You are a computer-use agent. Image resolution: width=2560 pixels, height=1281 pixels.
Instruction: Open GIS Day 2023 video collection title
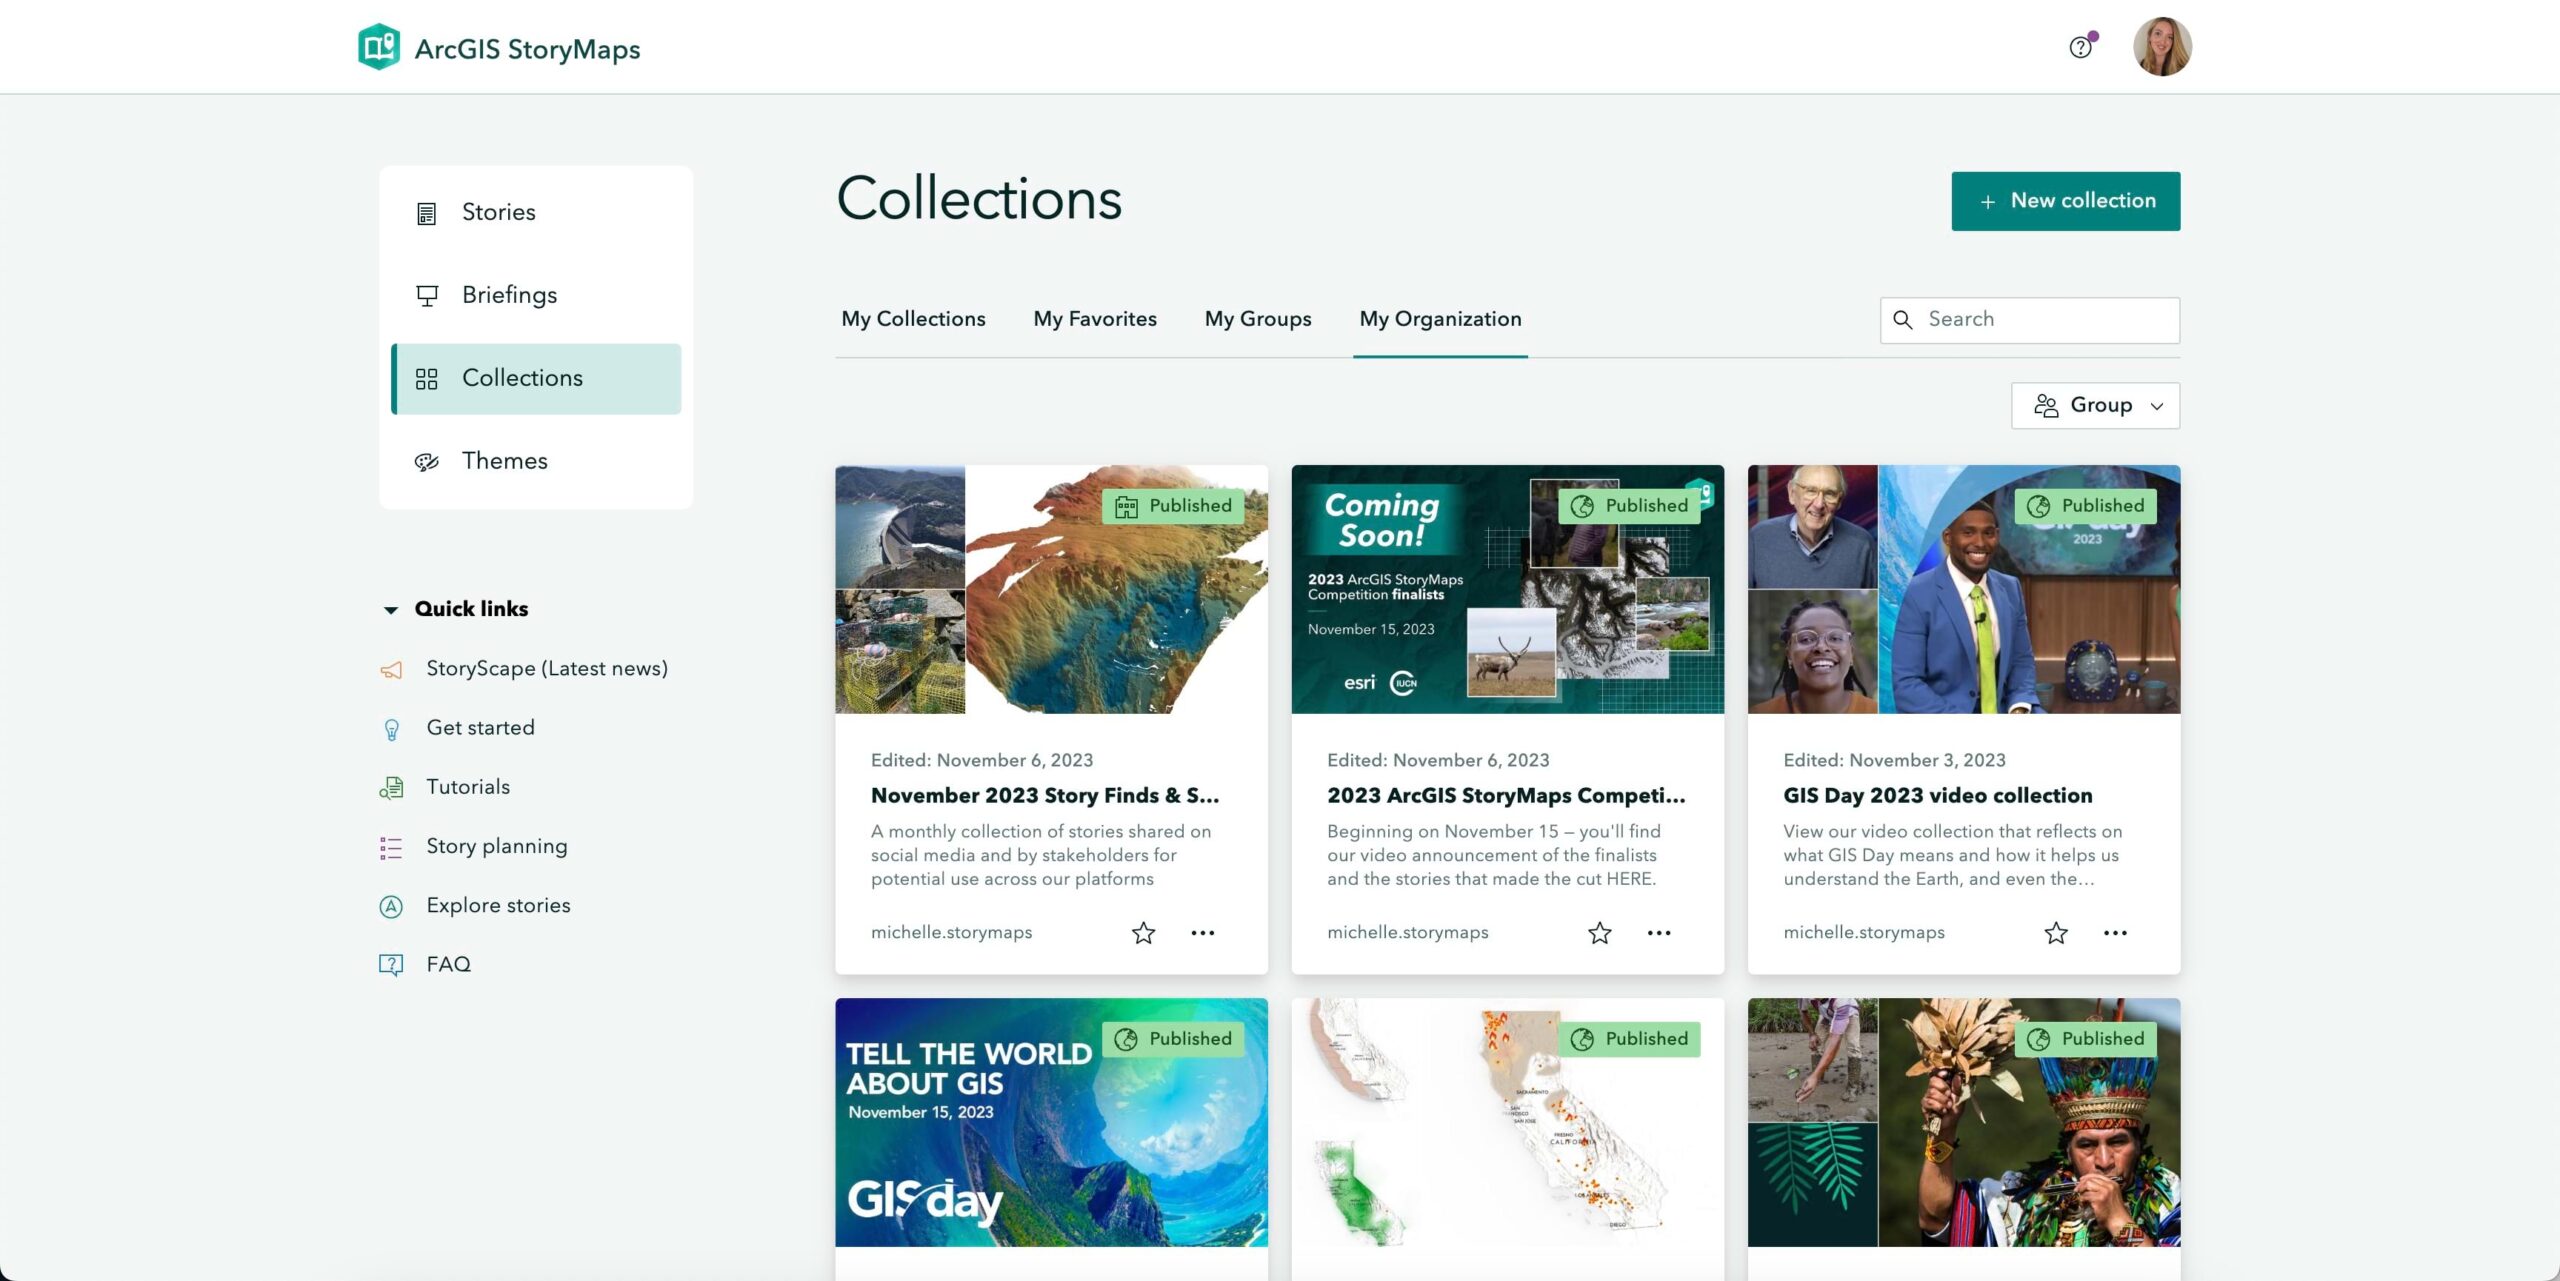pyautogui.click(x=1938, y=796)
